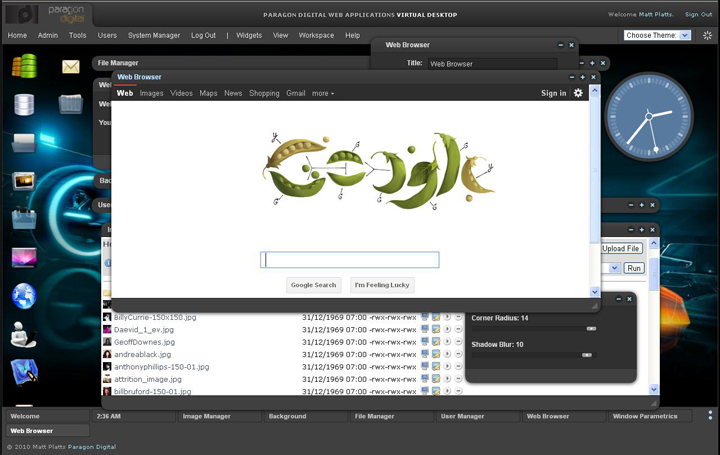Viewport: 720px width, 455px height.
Task: Open the Widgets menu
Action: 249,35
